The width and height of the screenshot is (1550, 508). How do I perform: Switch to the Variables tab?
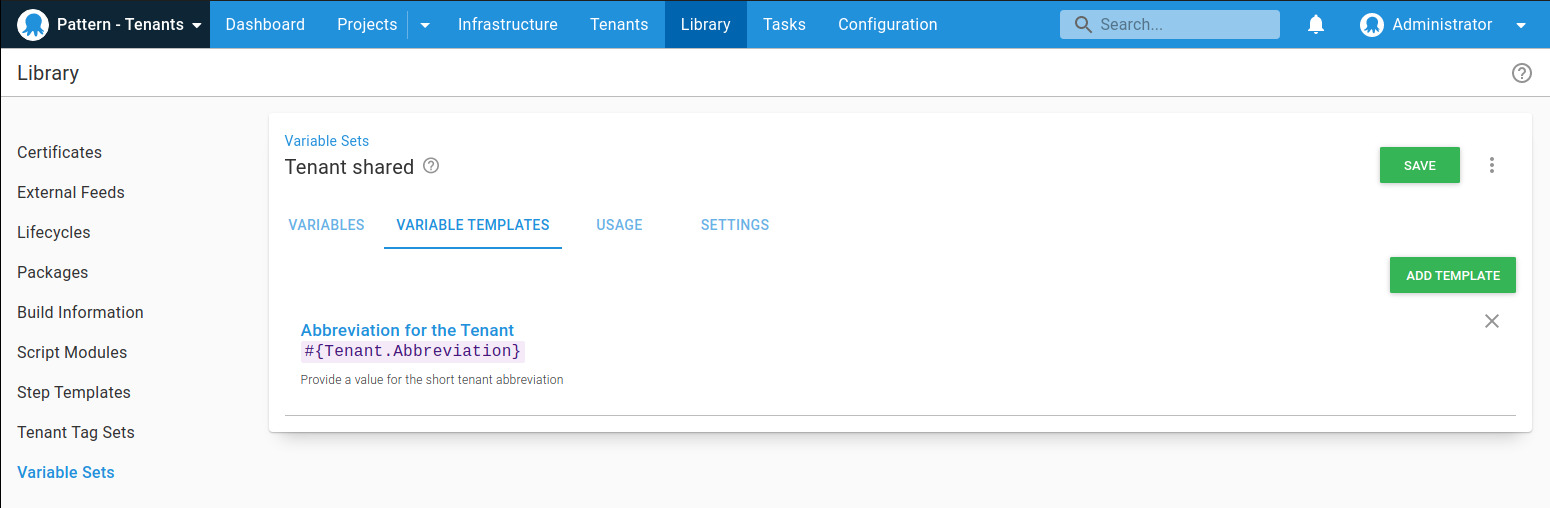pos(326,225)
